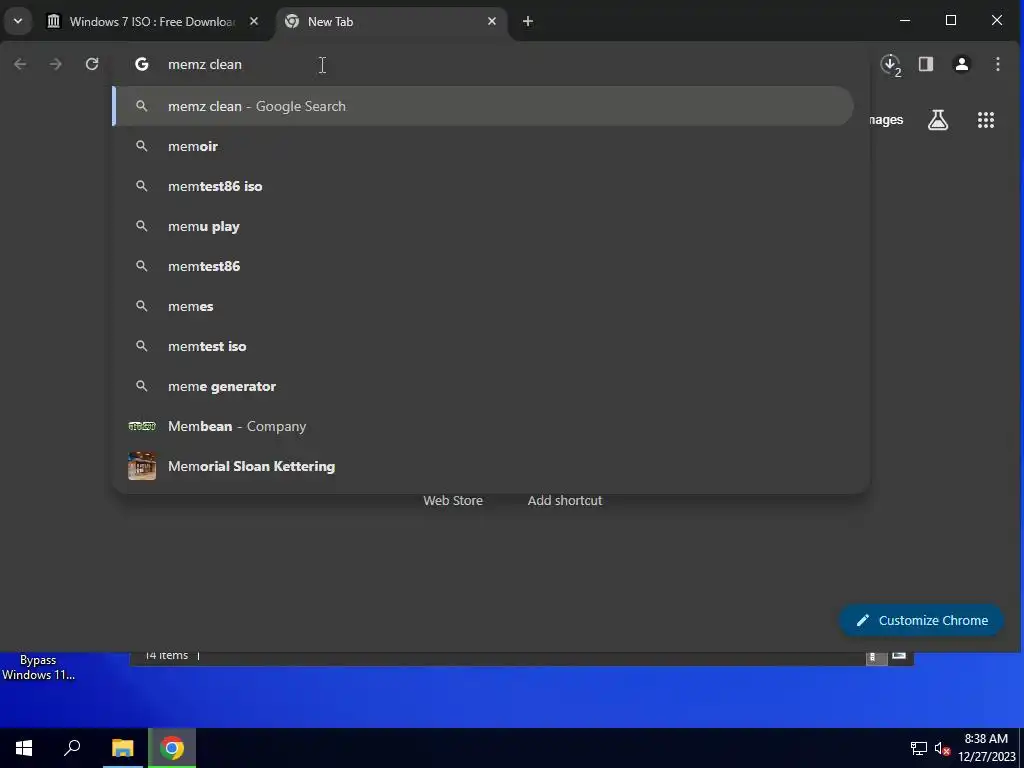Switch File Explorer to large icons view

click(899, 656)
